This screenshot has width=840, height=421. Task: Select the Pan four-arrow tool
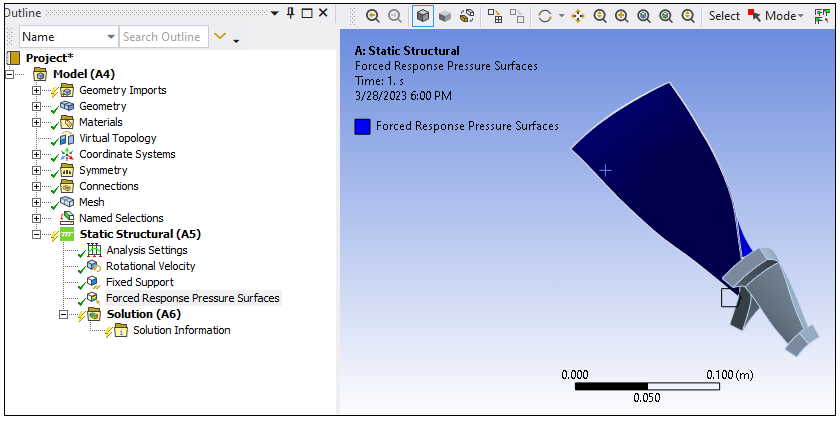pyautogui.click(x=578, y=16)
